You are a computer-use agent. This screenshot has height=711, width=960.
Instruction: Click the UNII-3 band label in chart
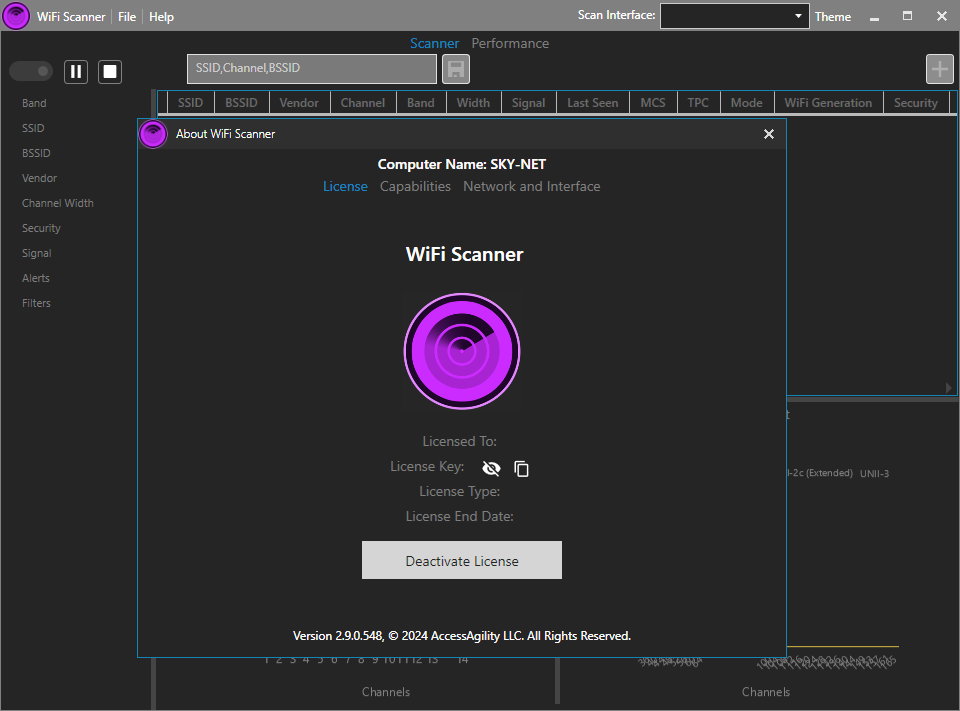point(874,473)
